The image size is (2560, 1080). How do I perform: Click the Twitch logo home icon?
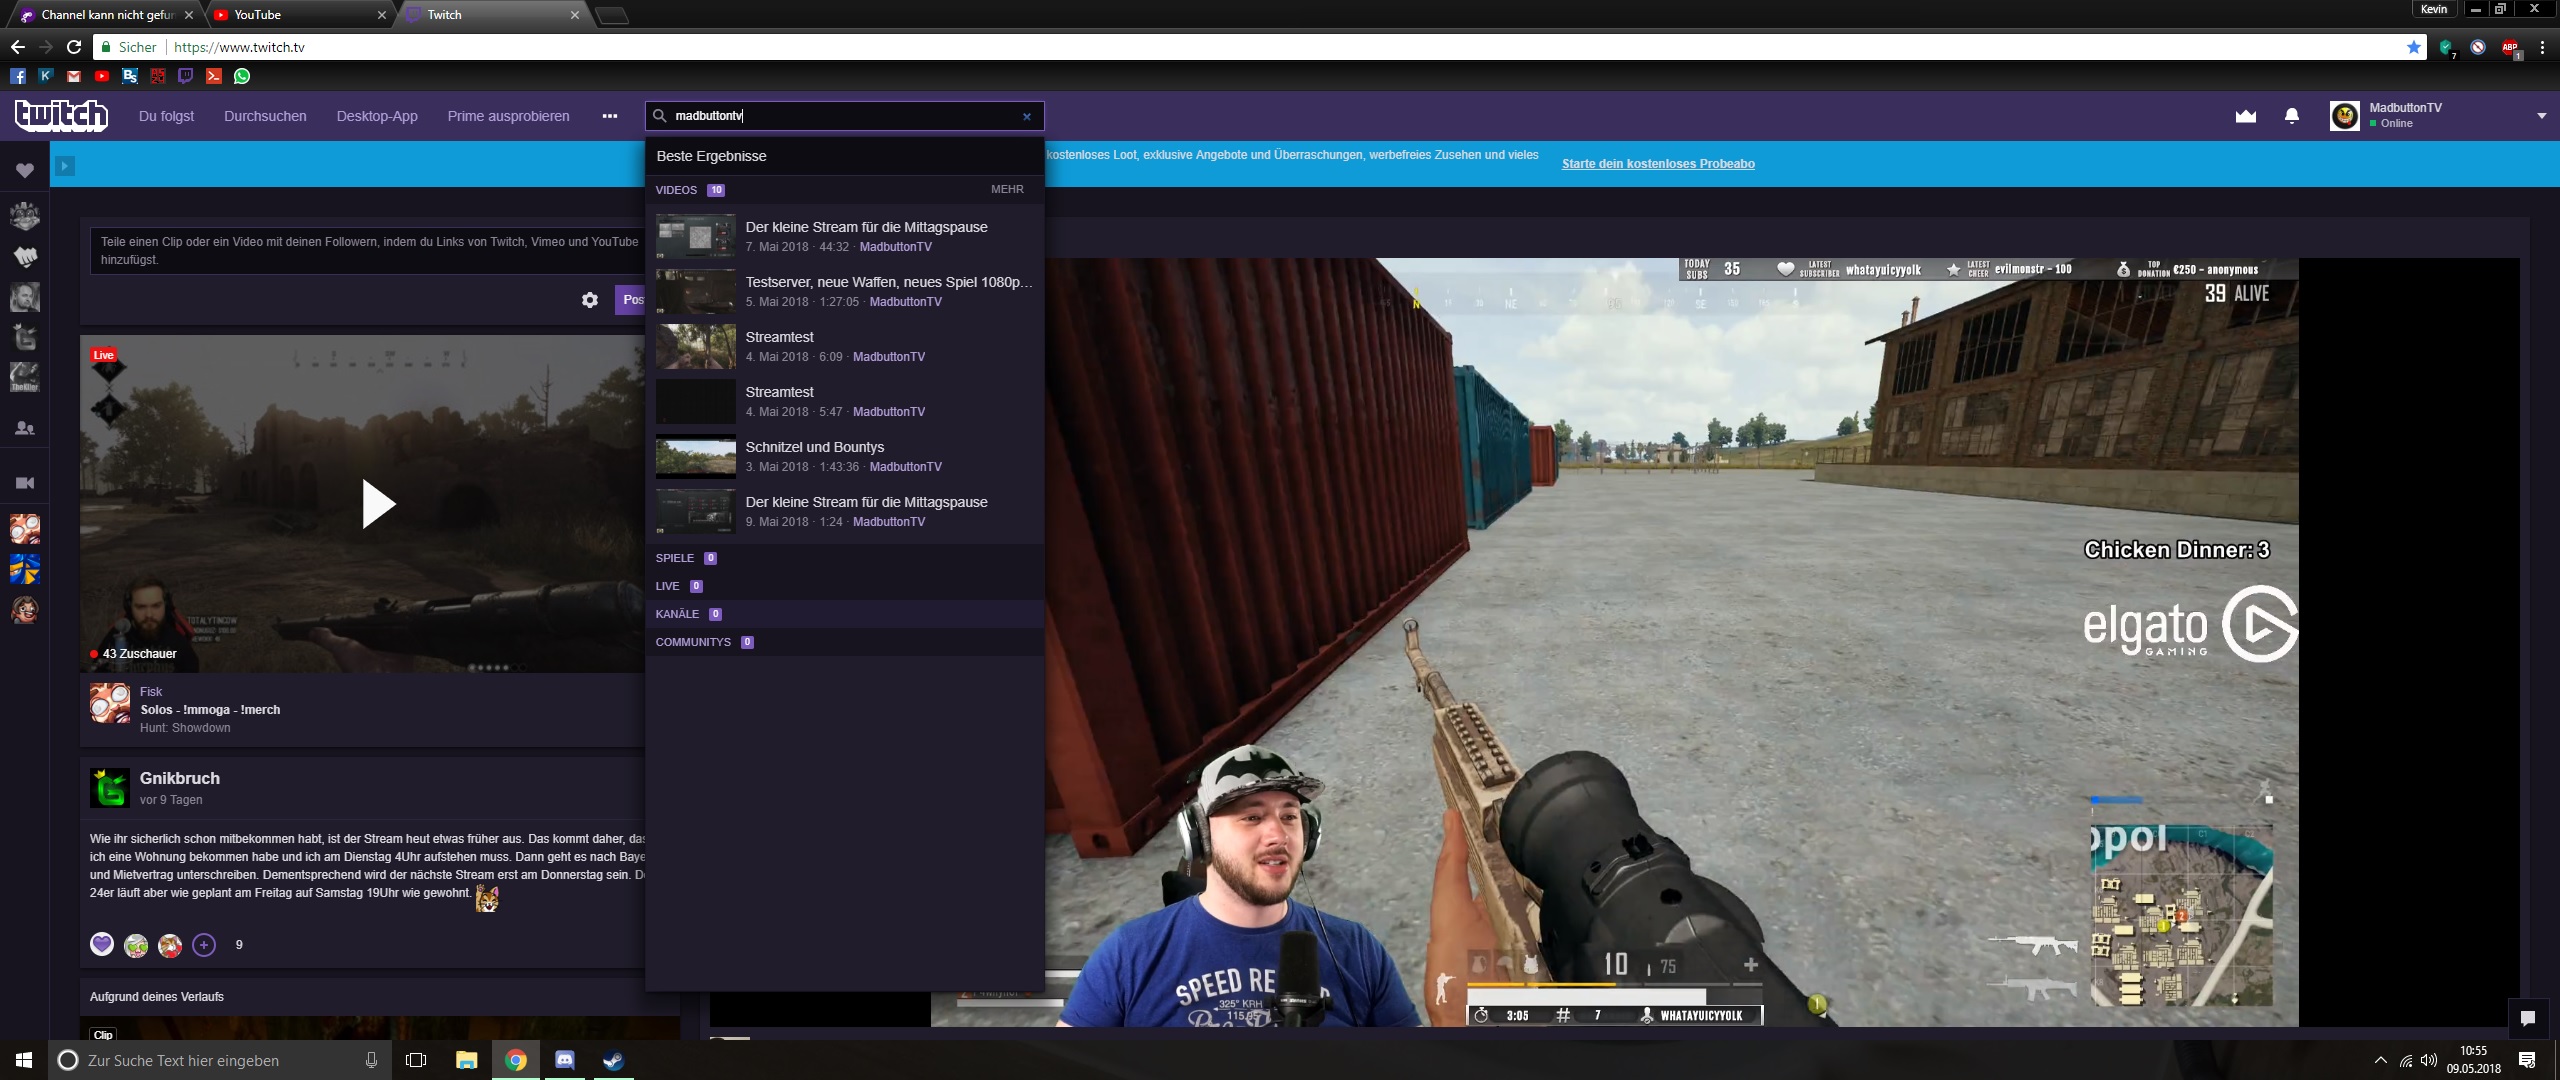pos(61,116)
